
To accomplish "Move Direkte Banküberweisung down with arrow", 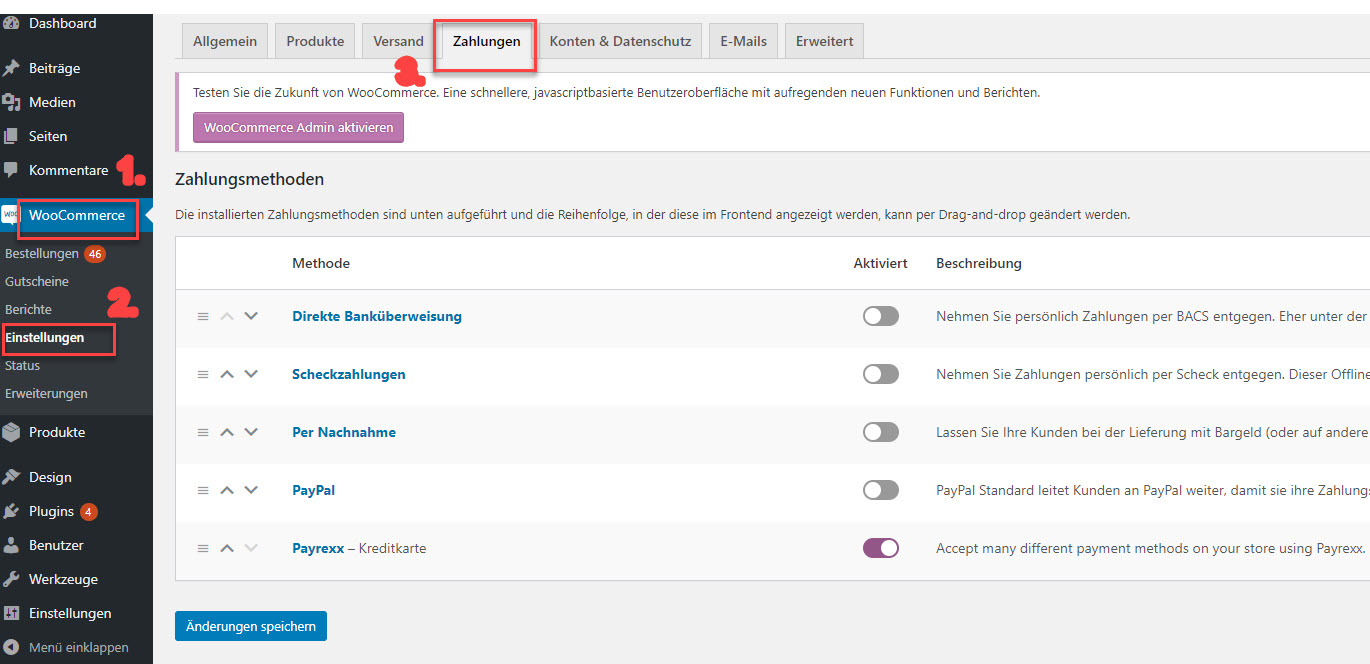I will (251, 316).
